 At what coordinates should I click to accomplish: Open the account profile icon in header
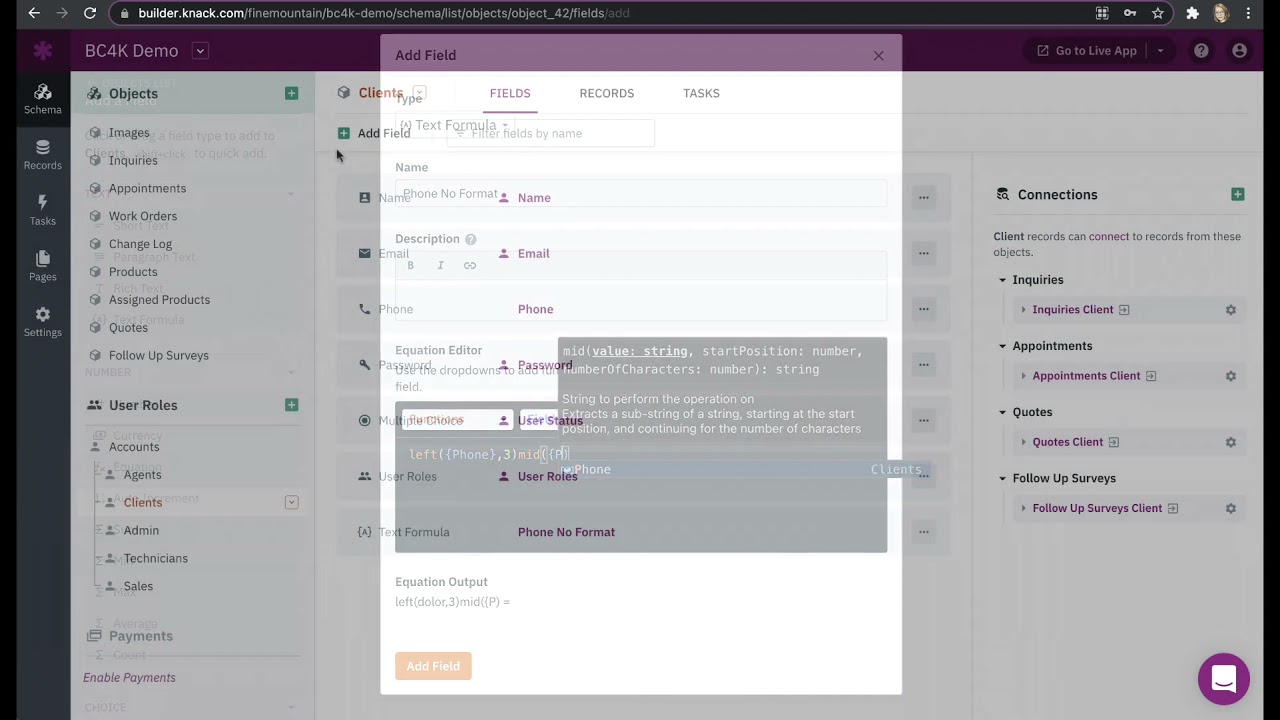click(x=1240, y=51)
